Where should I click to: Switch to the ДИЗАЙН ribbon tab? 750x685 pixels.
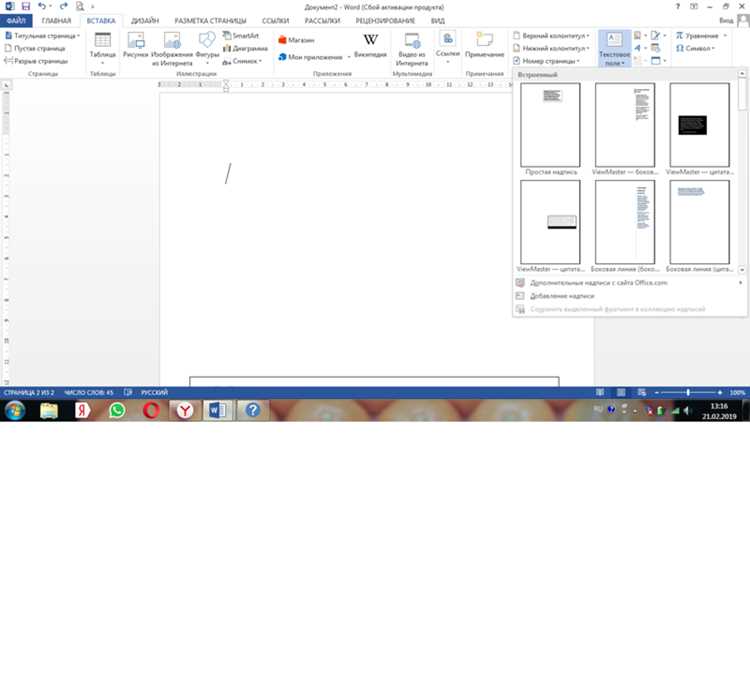click(x=145, y=21)
